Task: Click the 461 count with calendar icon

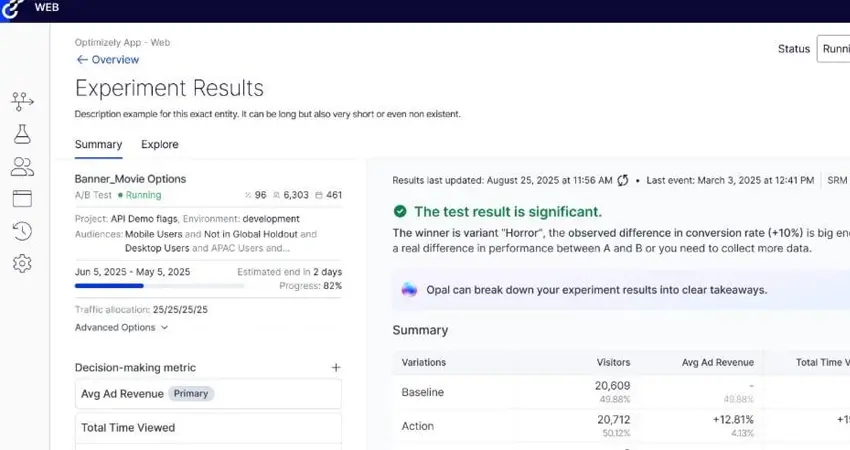Action: (329, 195)
